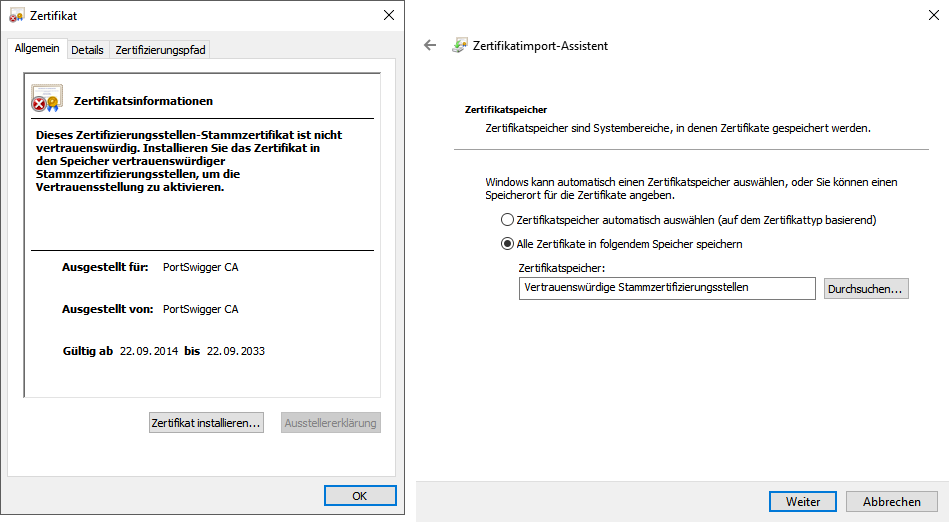The height and width of the screenshot is (523, 950).
Task: Click the Ausstellererklärung button
Action: [331, 423]
